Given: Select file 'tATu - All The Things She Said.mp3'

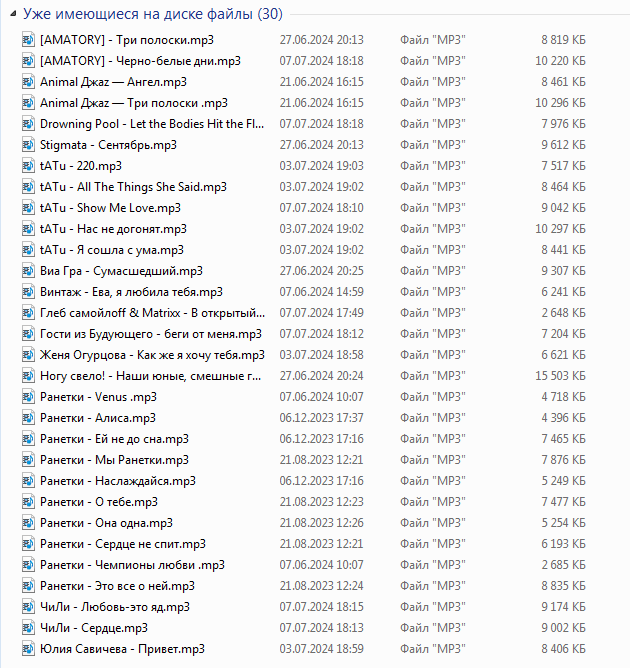Looking at the screenshot, I should point(133,187).
